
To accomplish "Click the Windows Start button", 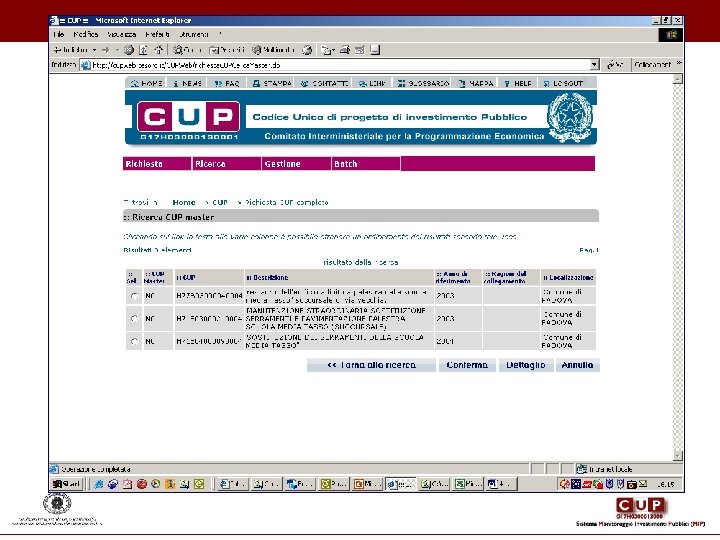I will [67, 484].
